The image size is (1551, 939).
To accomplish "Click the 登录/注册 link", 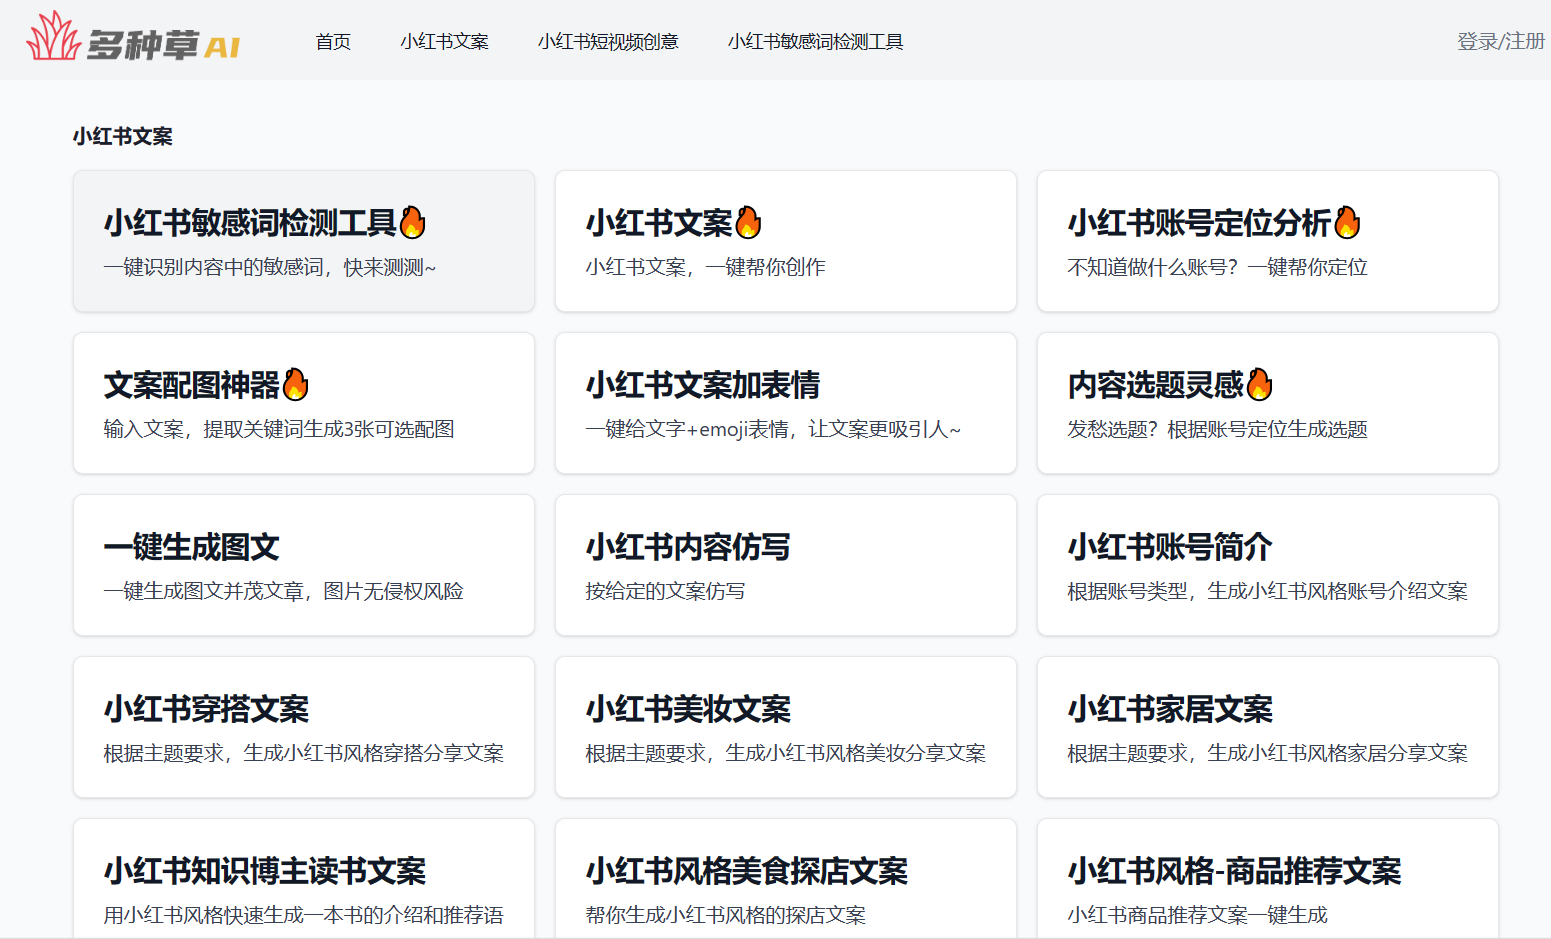I will (1500, 42).
